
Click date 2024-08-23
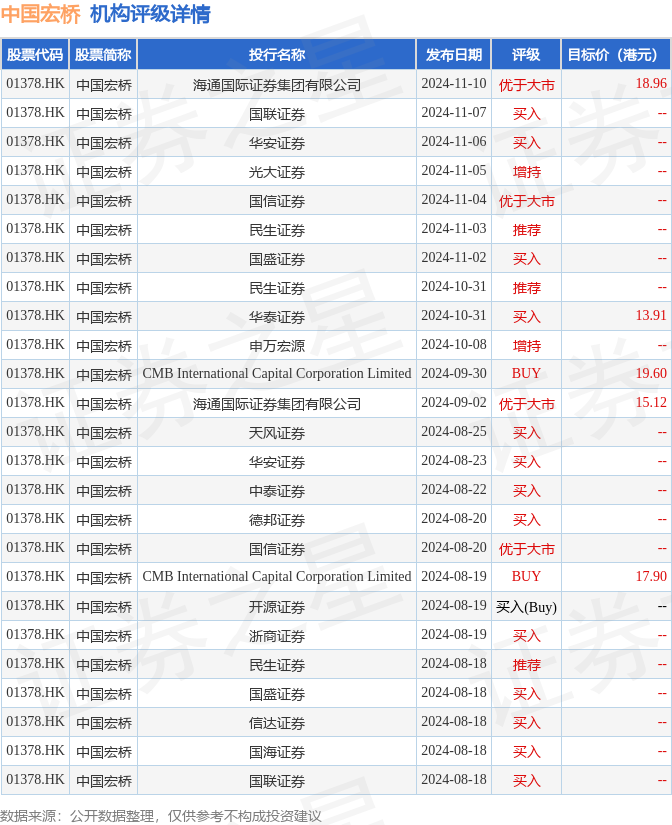tap(454, 461)
